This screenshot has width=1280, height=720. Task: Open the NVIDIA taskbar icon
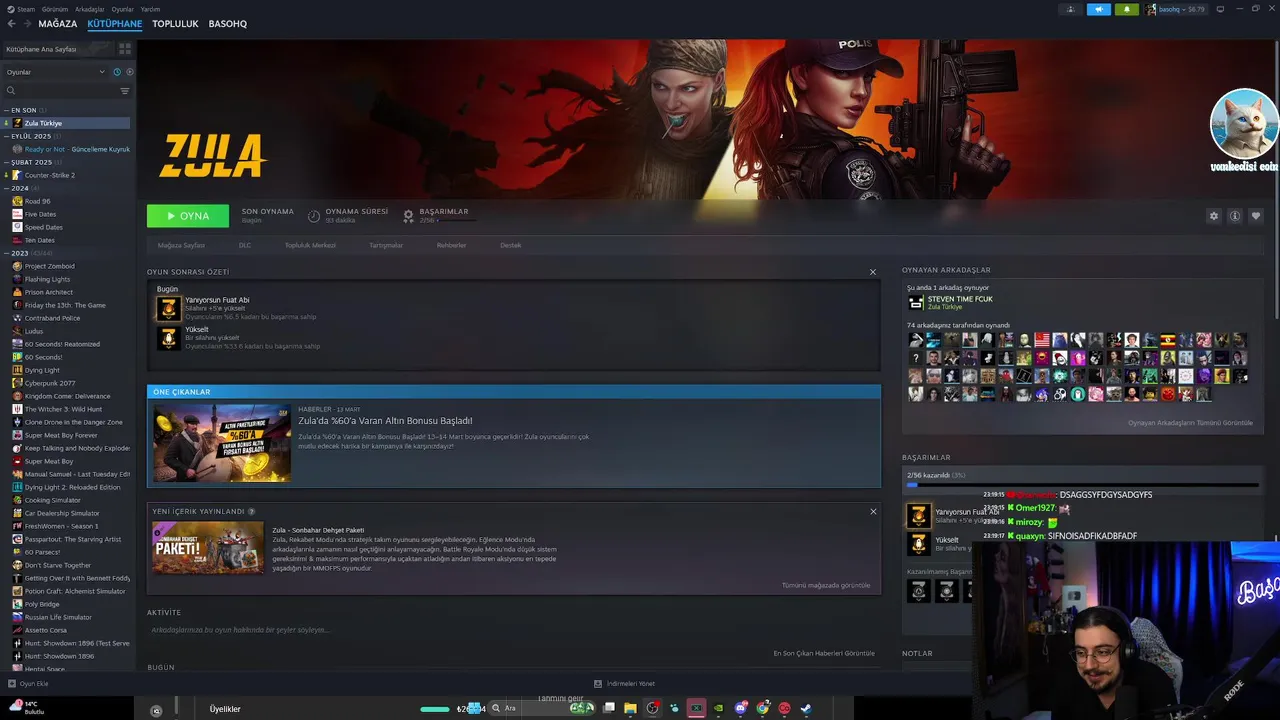click(x=718, y=708)
